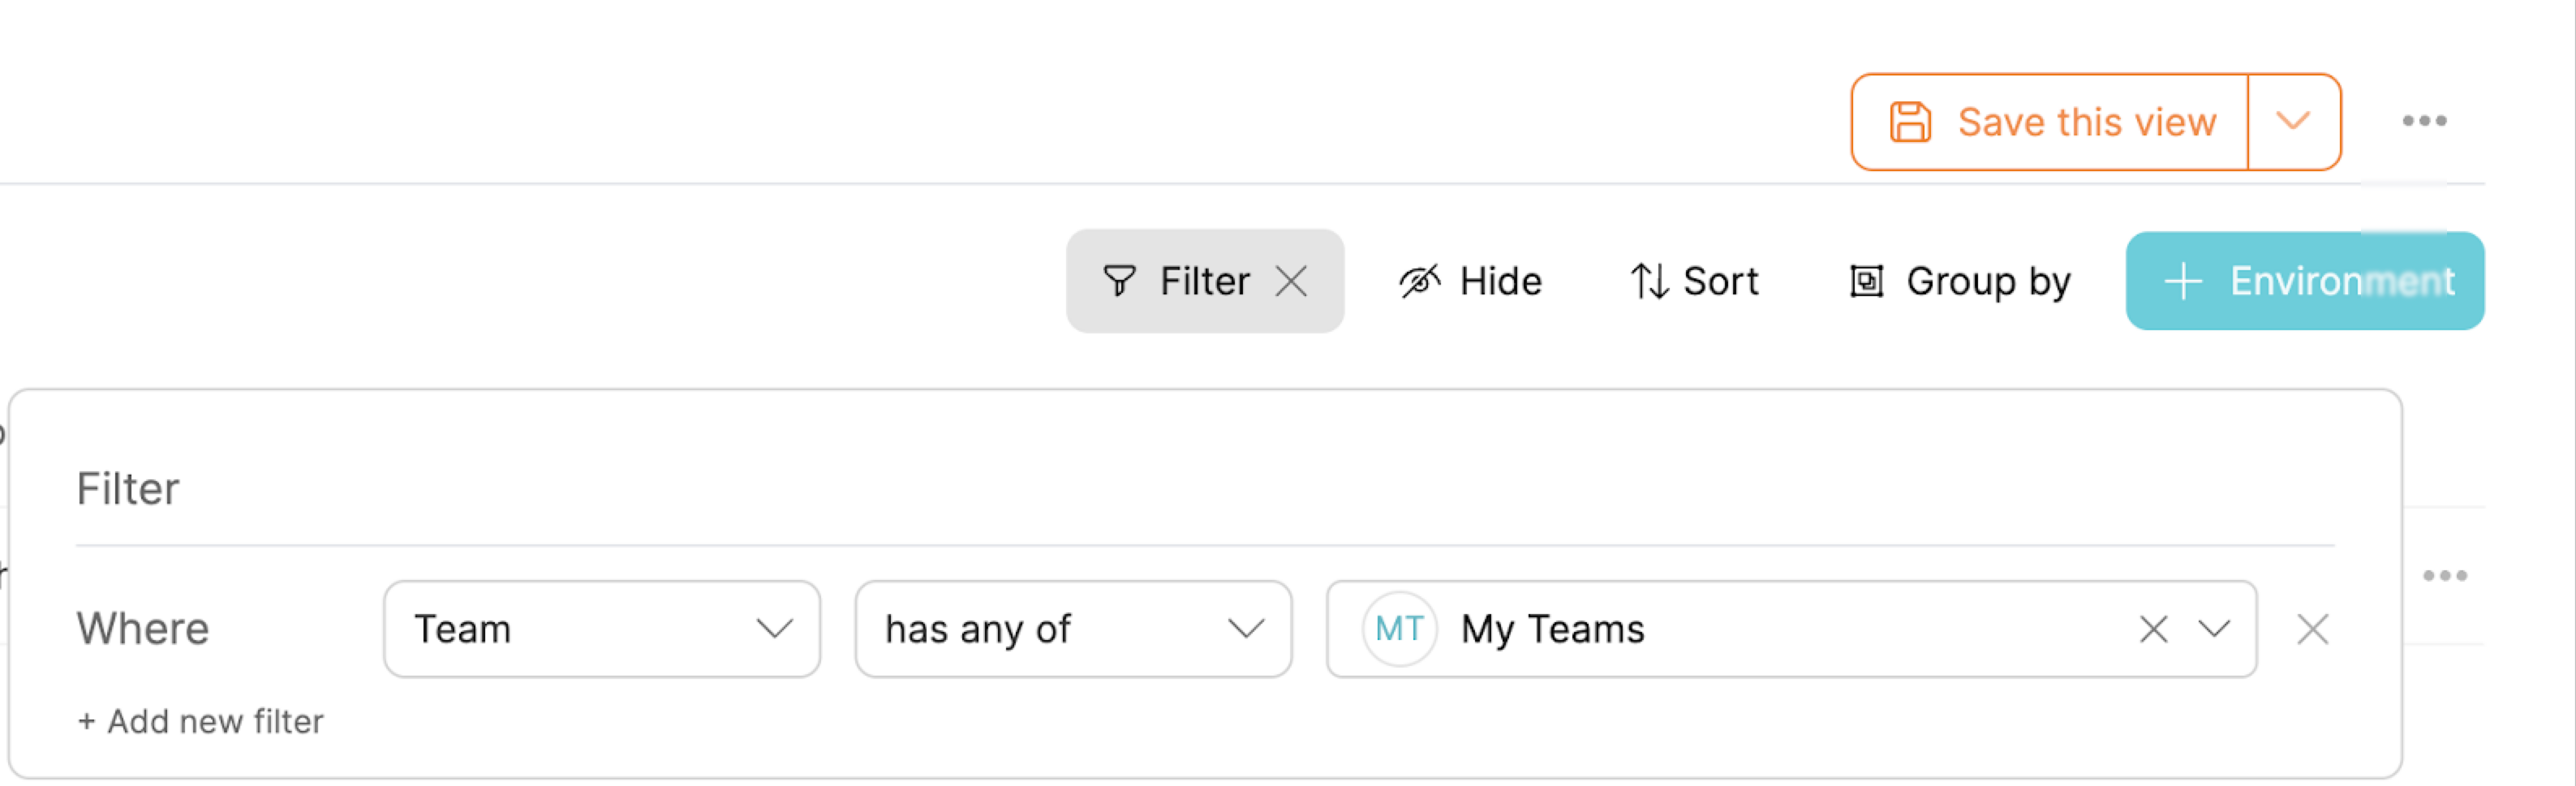Open the Hide columns option
The image size is (2576, 786).
[x=1500, y=281]
